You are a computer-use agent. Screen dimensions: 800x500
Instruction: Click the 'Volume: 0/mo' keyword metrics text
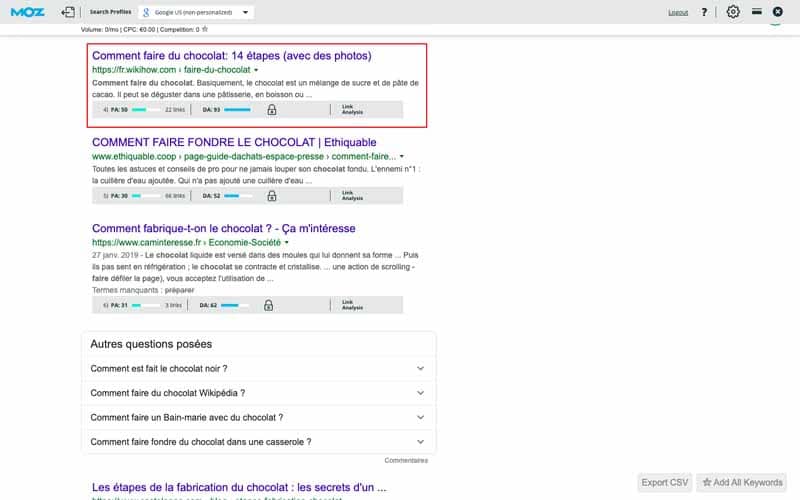[x=99, y=30]
